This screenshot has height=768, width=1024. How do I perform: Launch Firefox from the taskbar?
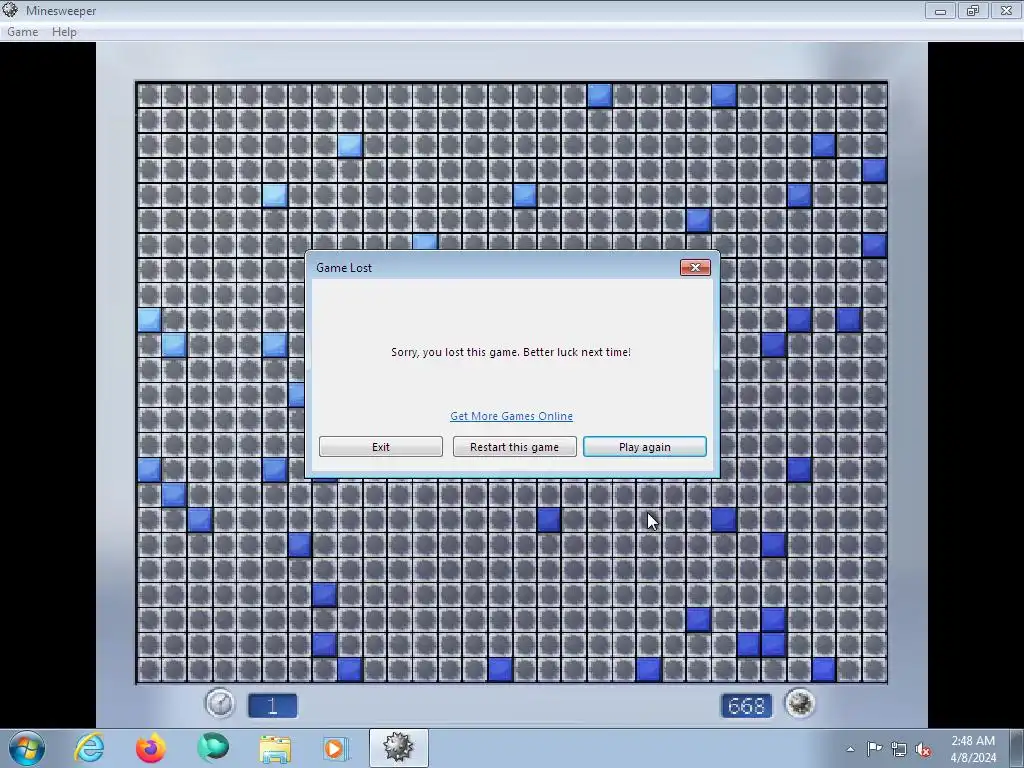pyautogui.click(x=151, y=748)
